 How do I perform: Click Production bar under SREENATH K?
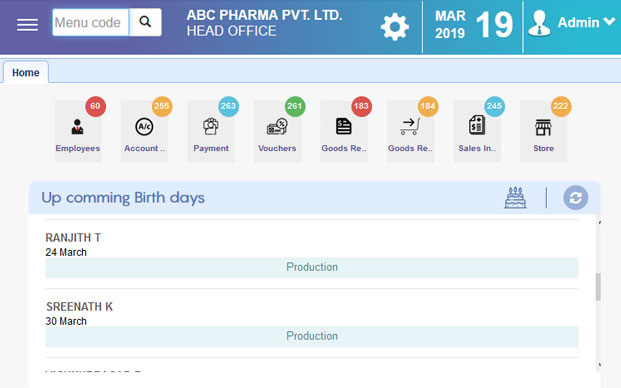click(x=312, y=336)
